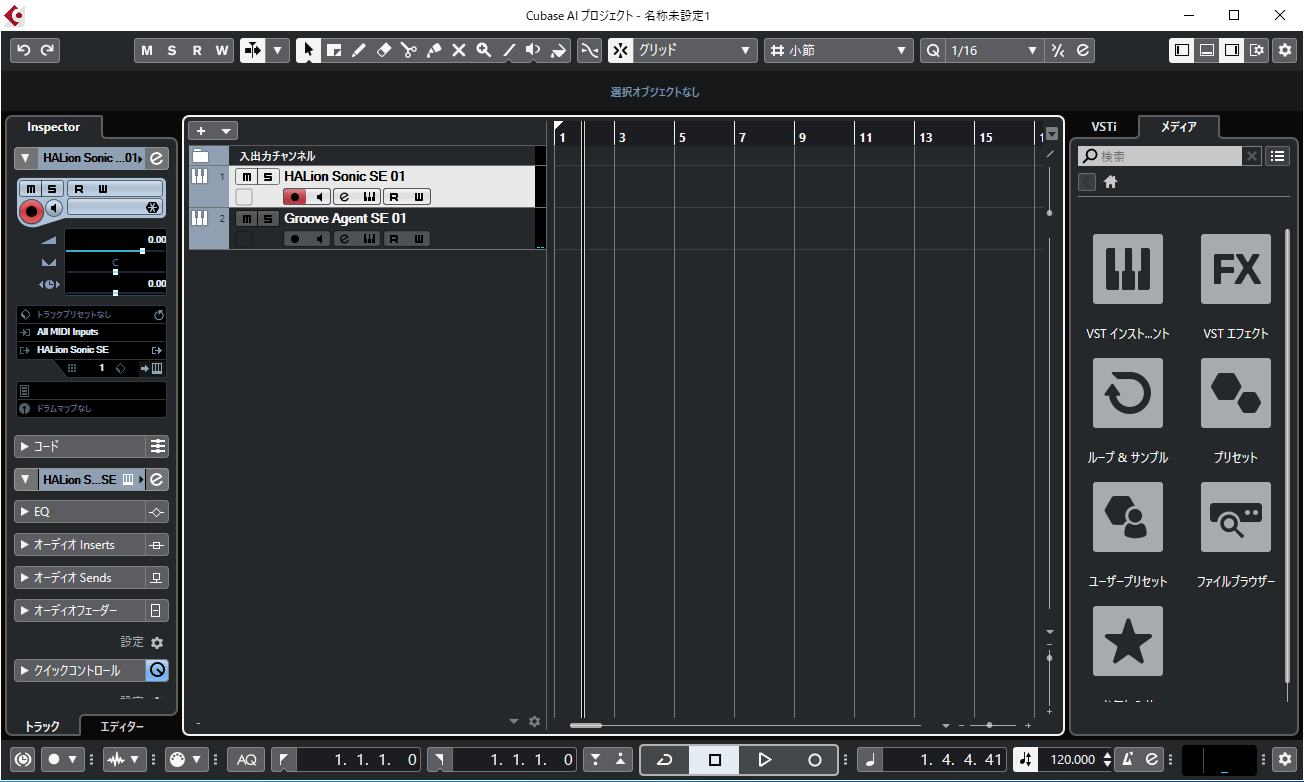
Task: Open VST Instruments media tile
Action: [x=1128, y=269]
